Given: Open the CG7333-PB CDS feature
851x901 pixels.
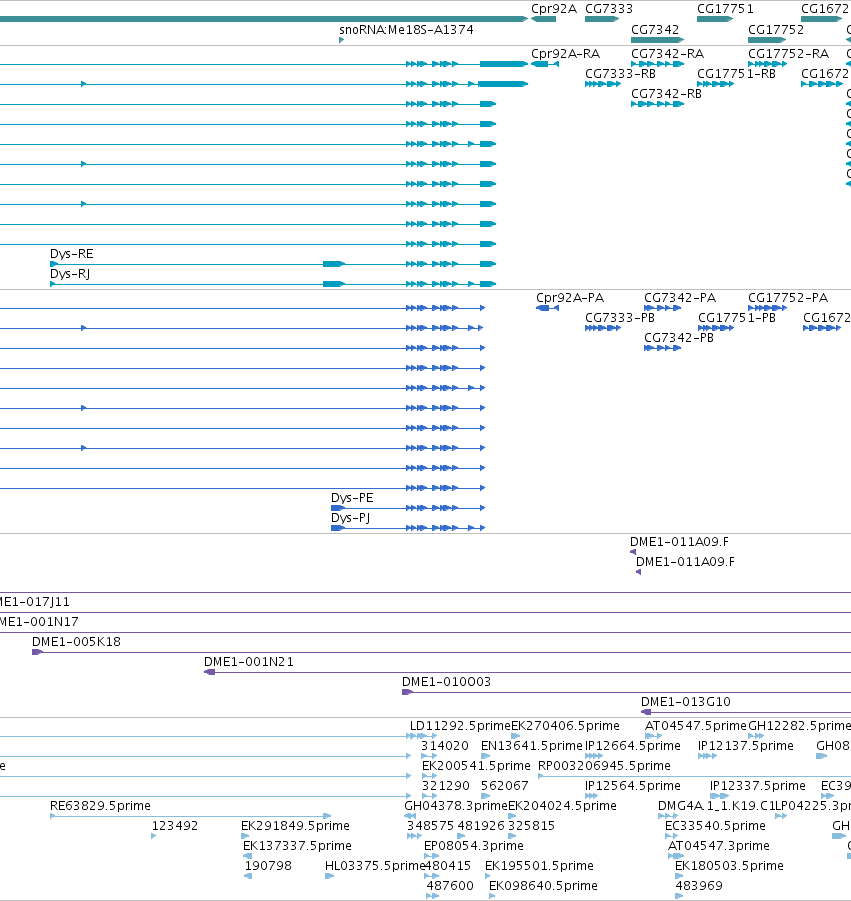Looking at the screenshot, I should coord(603,328).
